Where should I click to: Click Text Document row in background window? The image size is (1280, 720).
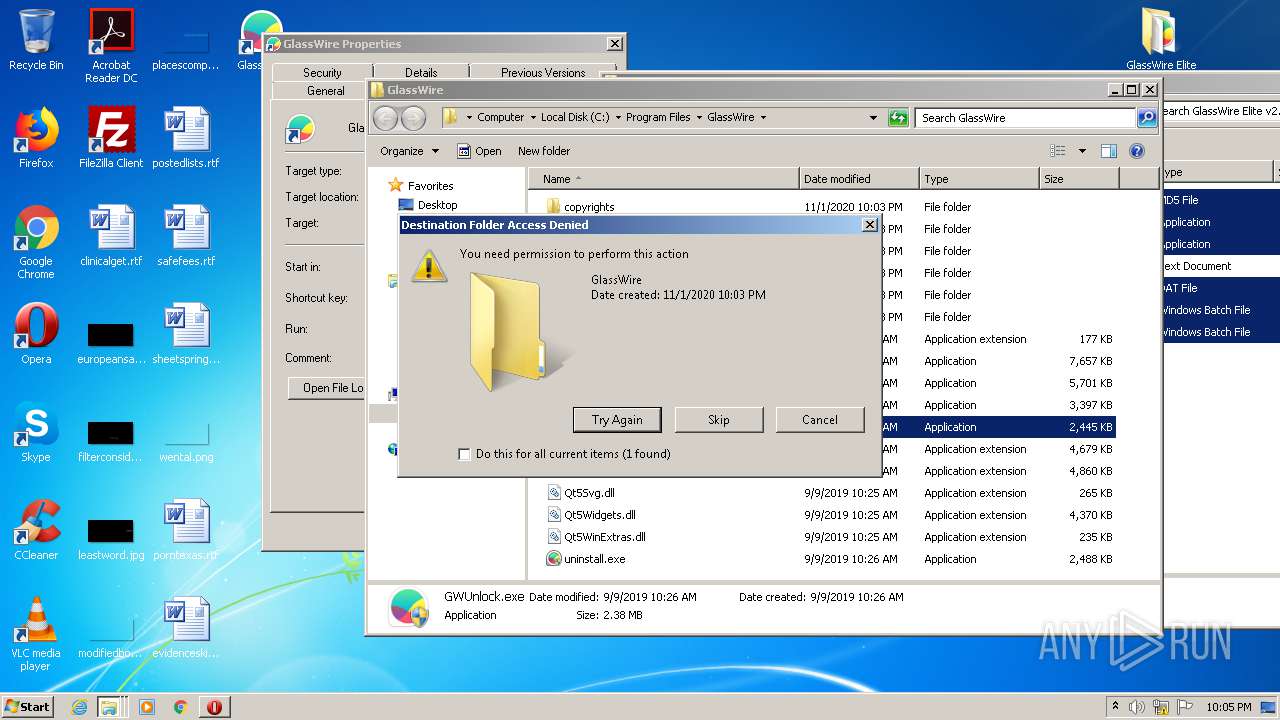[1220, 266]
